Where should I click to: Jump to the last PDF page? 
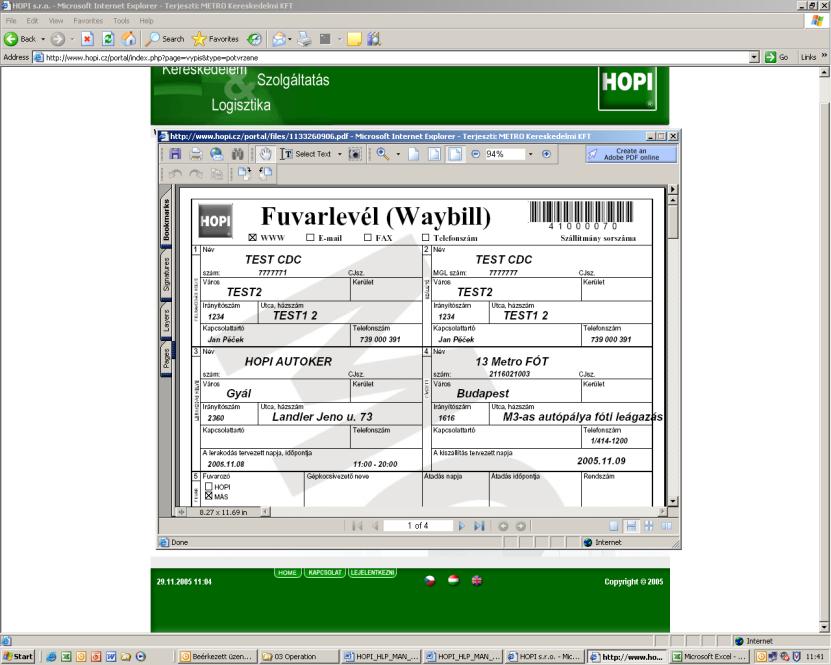[x=479, y=526]
